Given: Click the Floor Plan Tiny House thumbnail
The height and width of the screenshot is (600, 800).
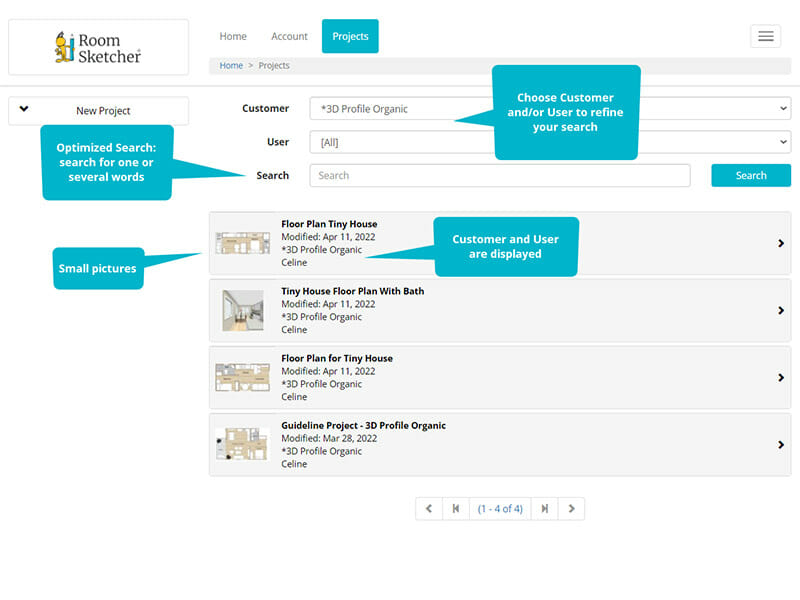Looking at the screenshot, I should (243, 243).
